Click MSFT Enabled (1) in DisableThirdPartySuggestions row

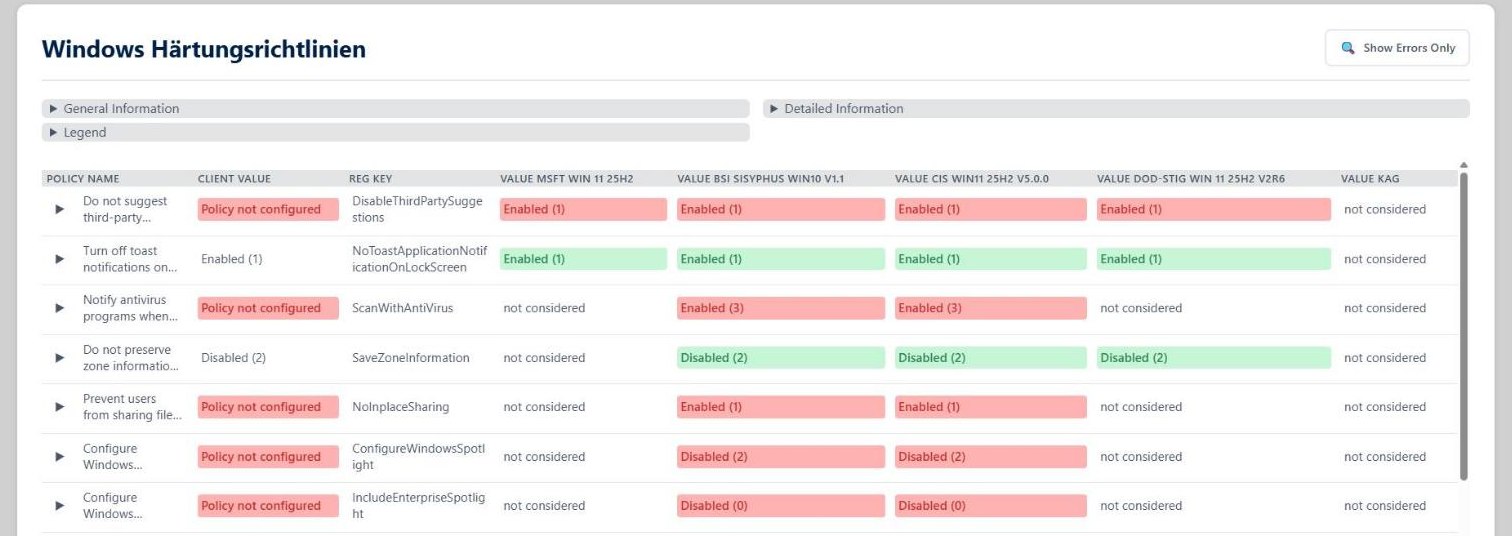pyautogui.click(x=583, y=209)
